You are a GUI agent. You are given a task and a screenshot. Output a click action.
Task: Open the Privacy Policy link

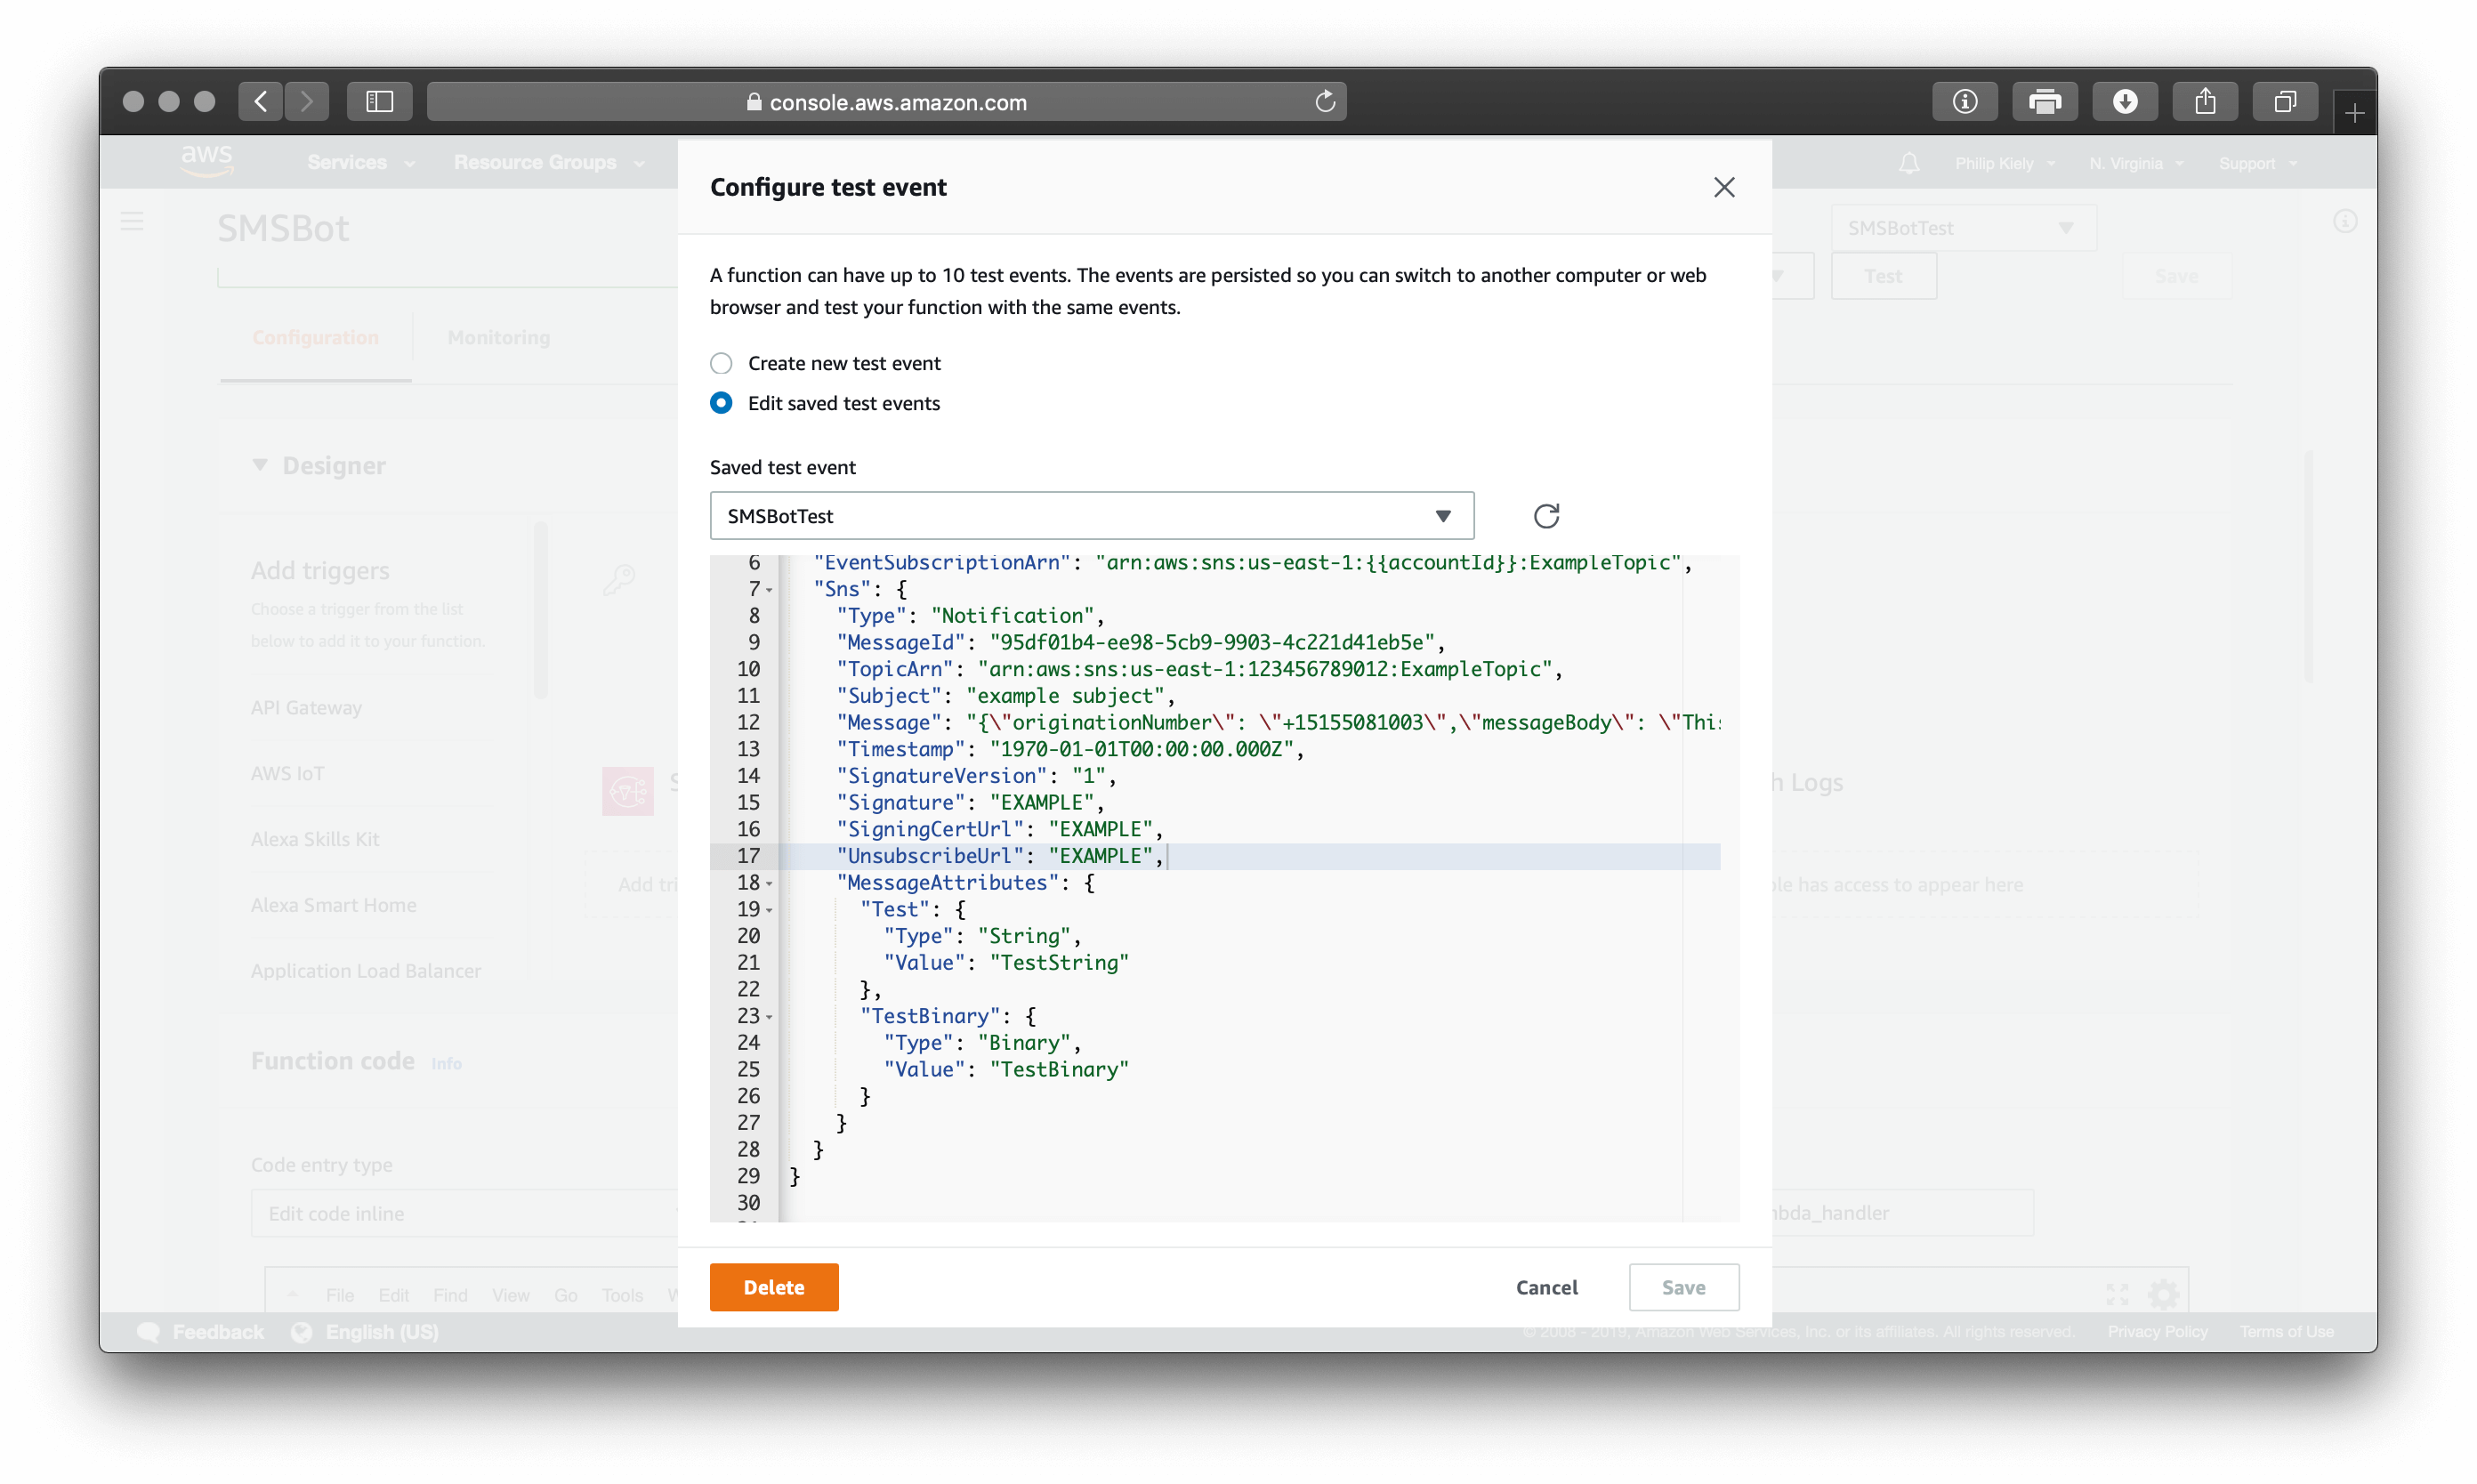click(x=2157, y=1332)
